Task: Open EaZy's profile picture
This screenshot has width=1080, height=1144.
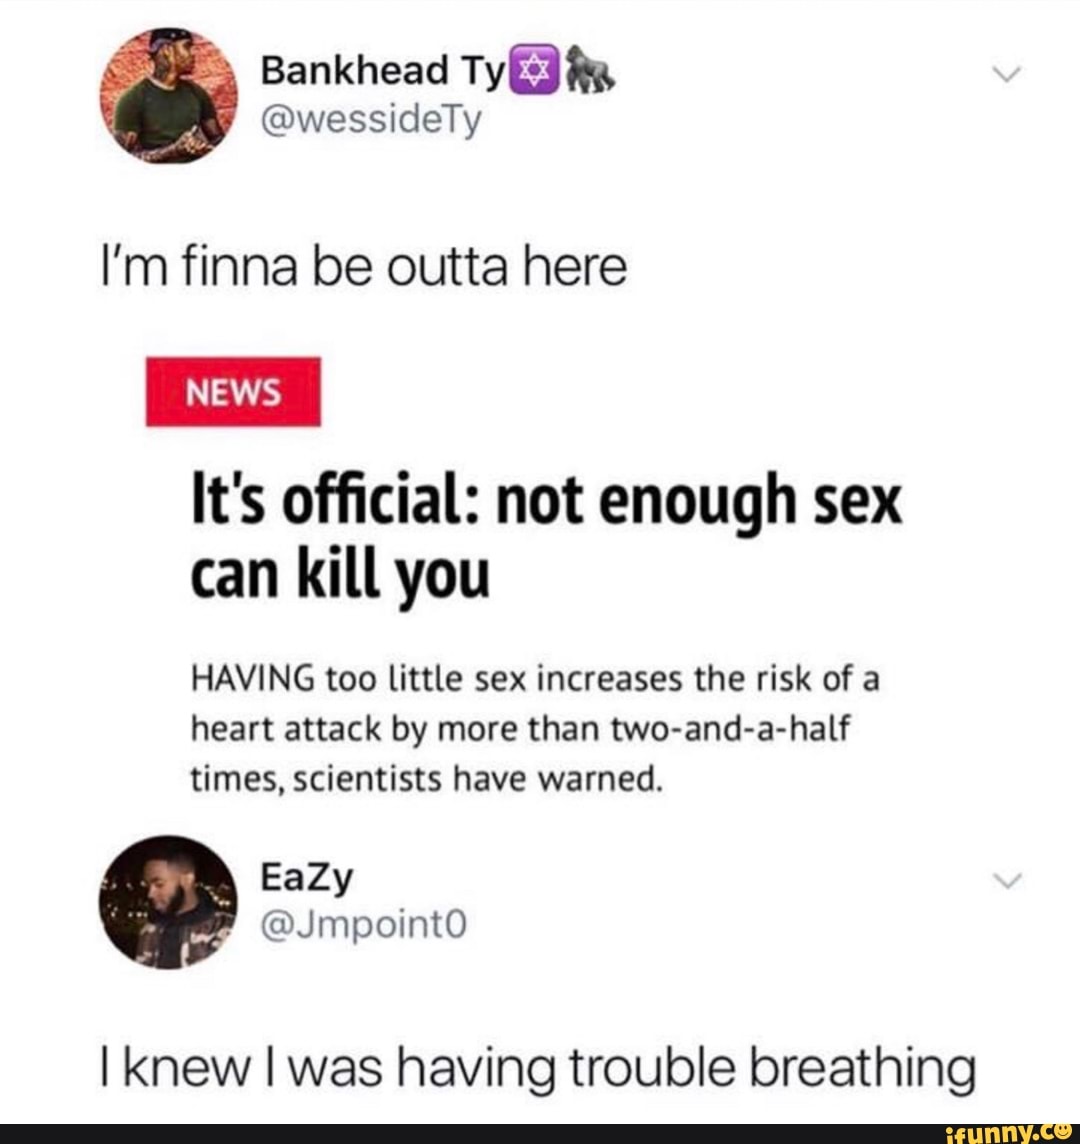Action: (169, 903)
